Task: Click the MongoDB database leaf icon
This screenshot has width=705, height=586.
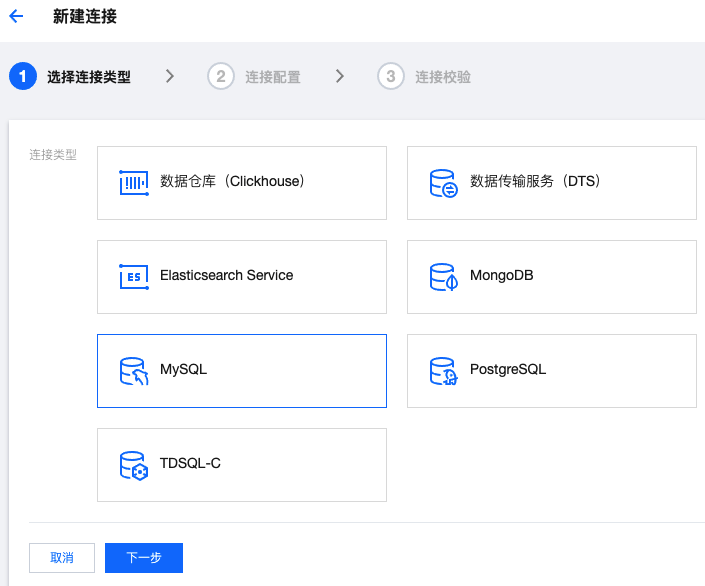Action: coord(443,277)
